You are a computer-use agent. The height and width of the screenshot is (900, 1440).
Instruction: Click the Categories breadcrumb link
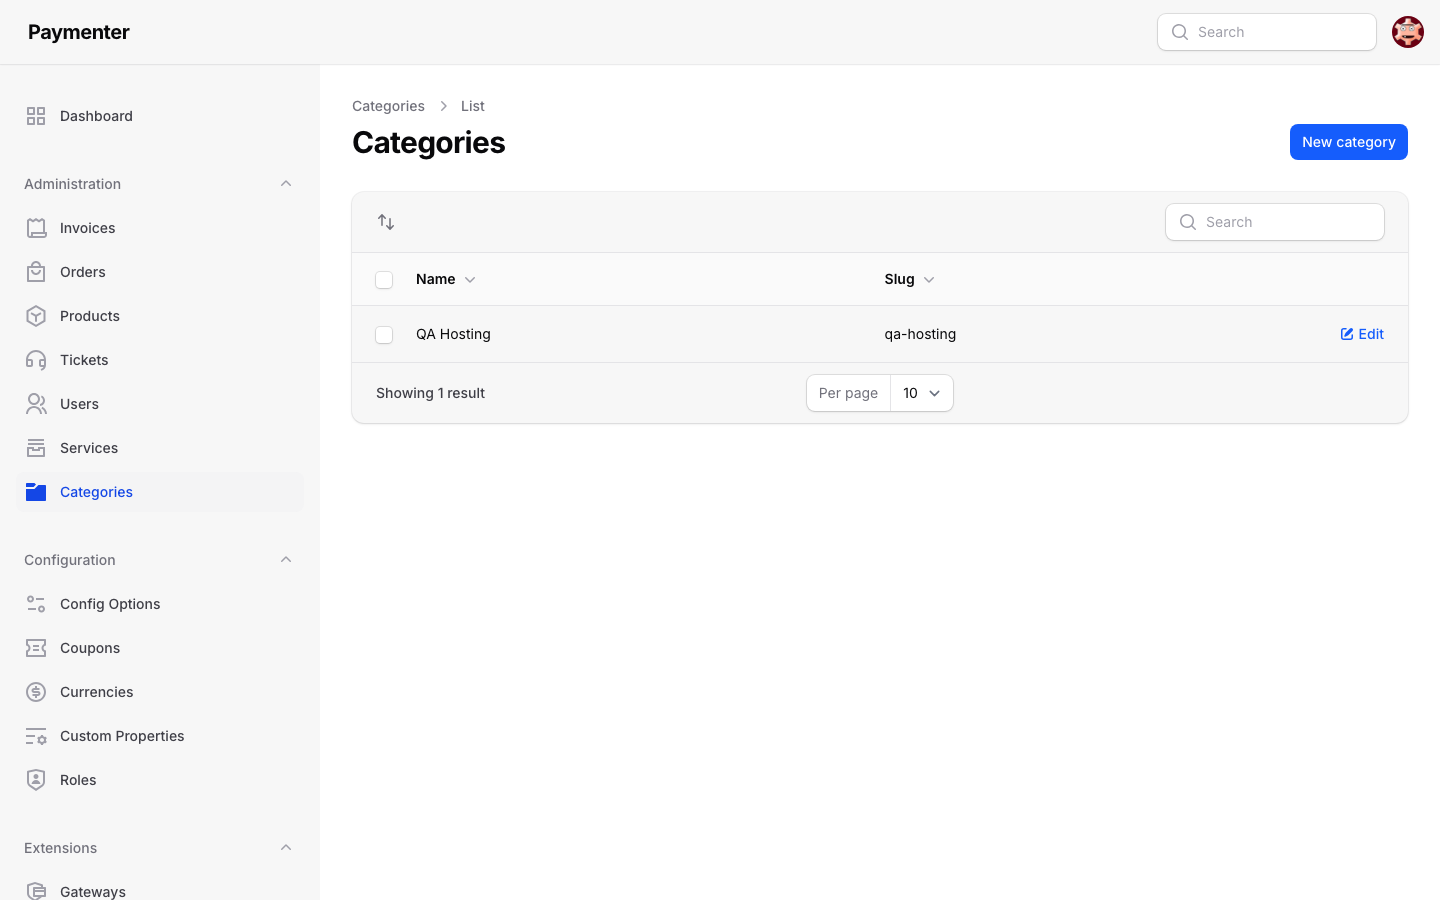click(388, 106)
